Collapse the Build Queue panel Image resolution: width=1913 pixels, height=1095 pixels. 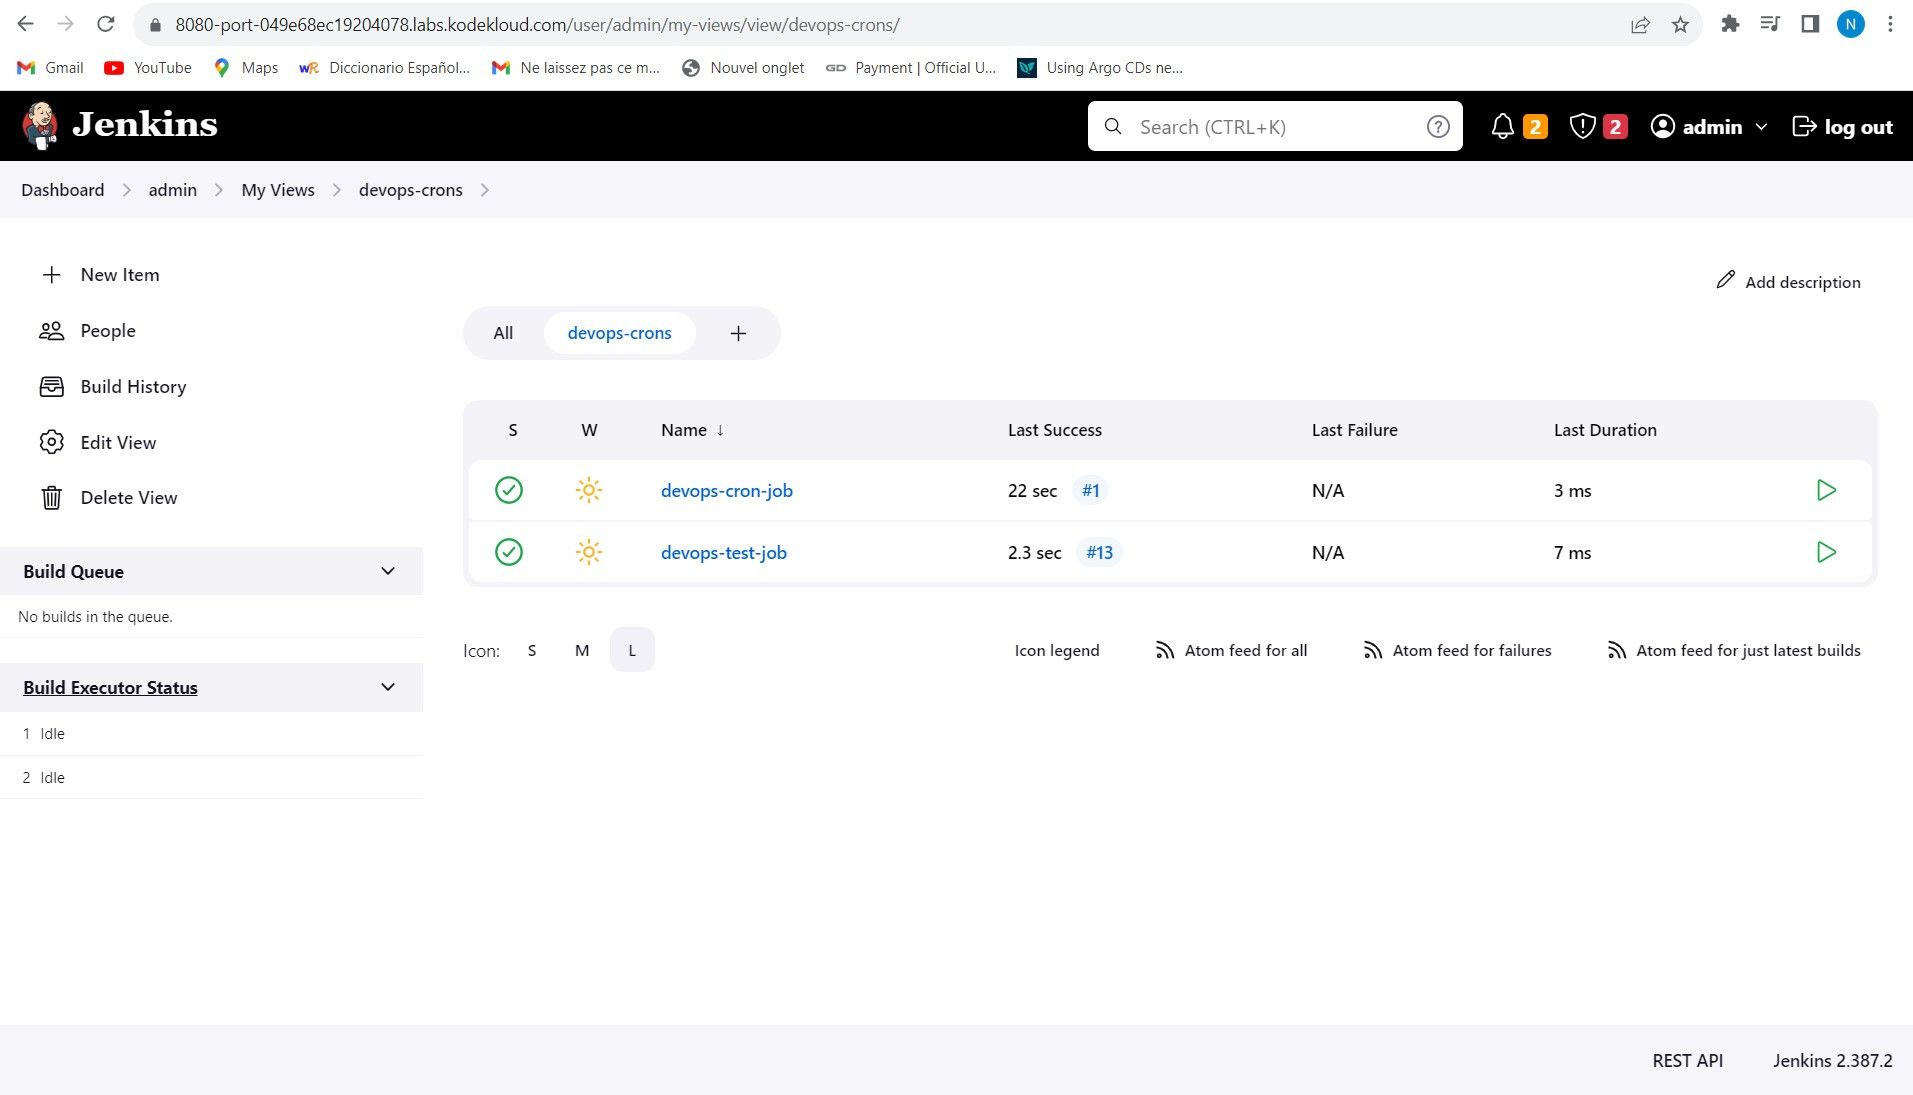pos(388,571)
